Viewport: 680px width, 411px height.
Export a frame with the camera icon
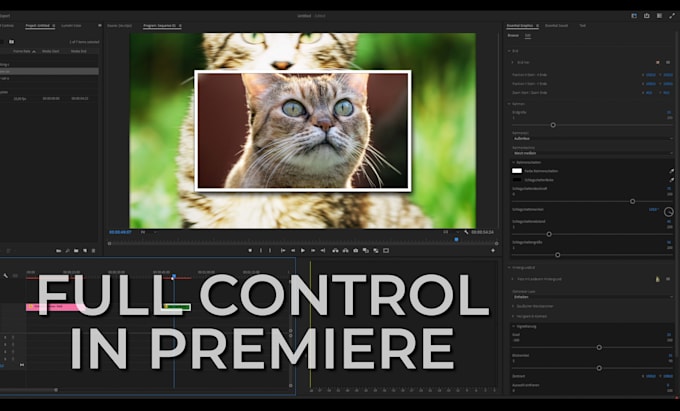click(x=356, y=251)
